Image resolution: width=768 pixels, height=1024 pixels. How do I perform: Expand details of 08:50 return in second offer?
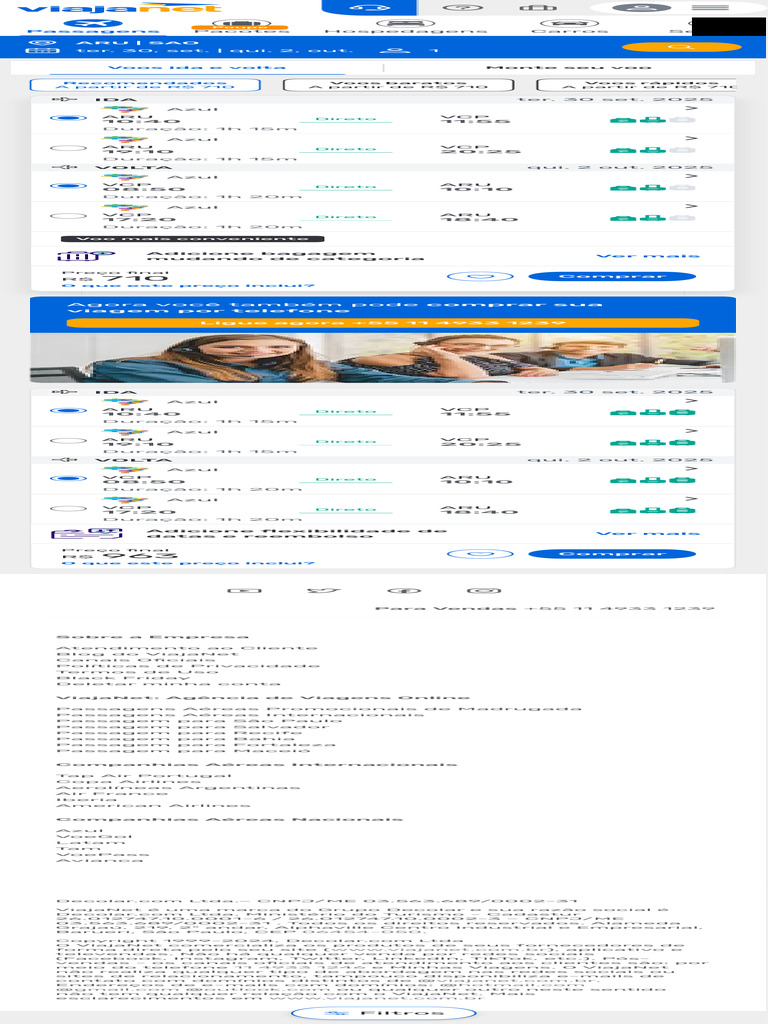[691, 469]
